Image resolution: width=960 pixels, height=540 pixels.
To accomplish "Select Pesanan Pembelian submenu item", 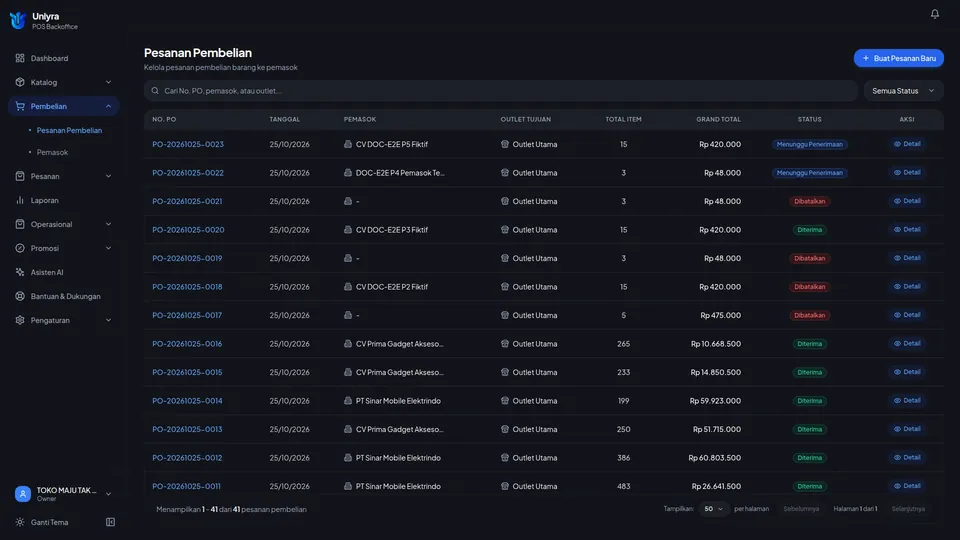I will click(69, 130).
